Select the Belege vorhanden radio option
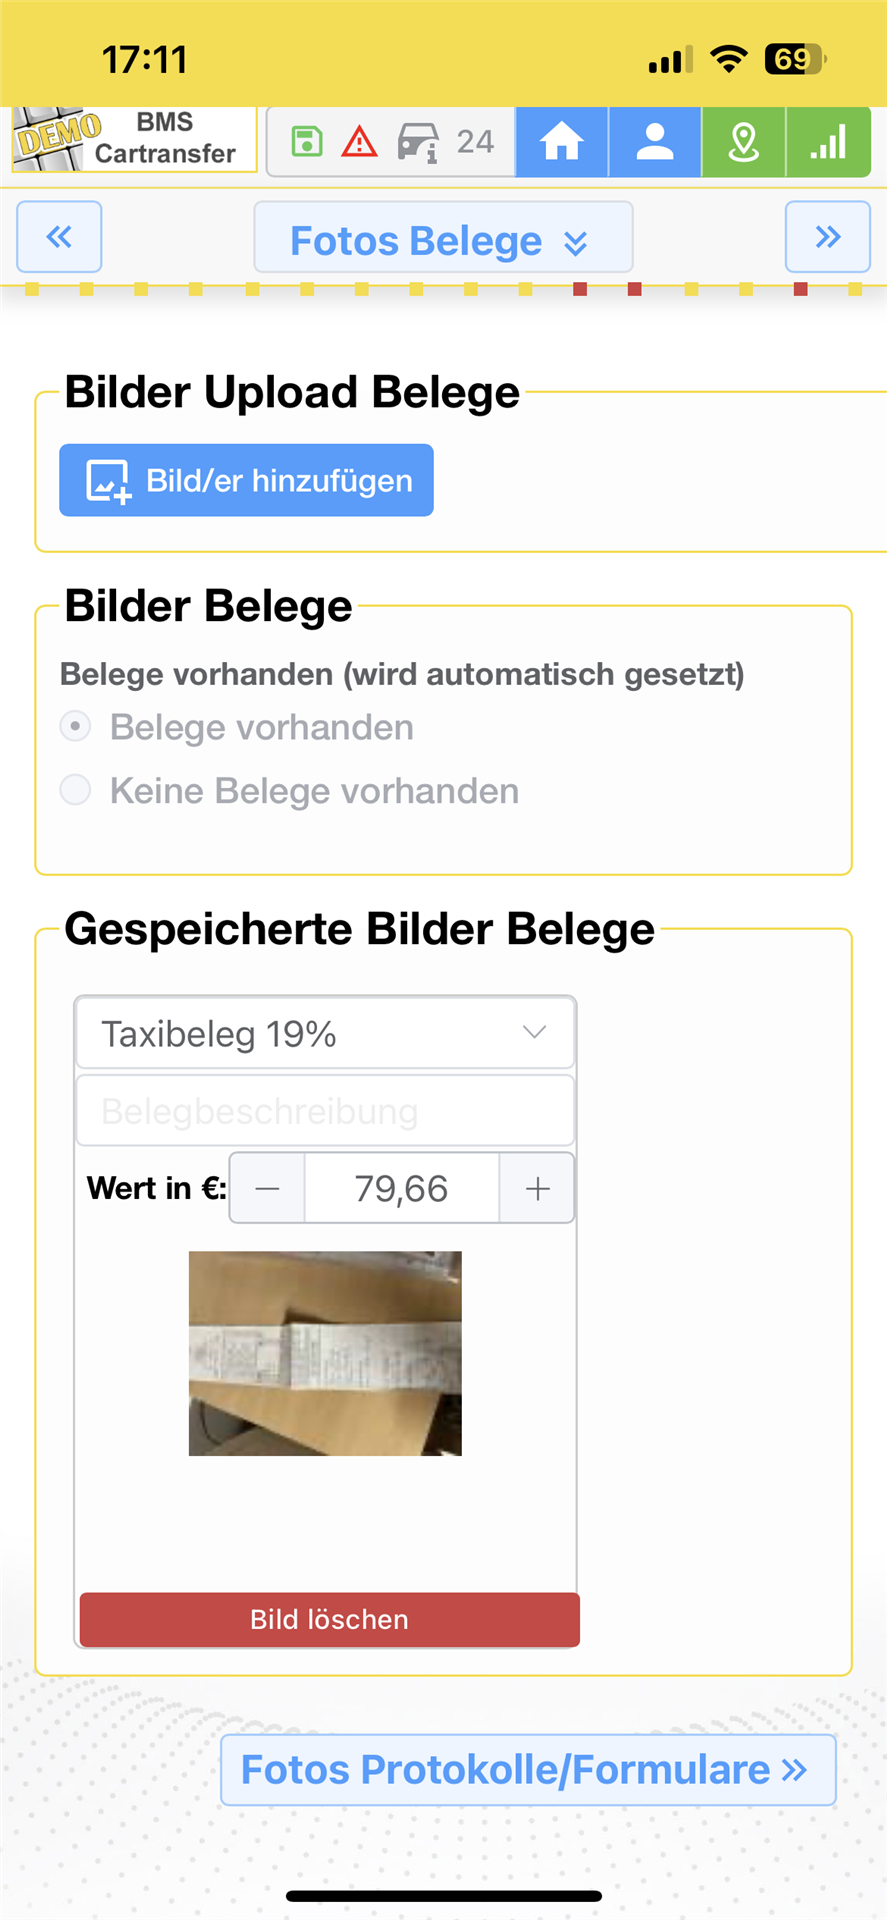The height and width of the screenshot is (1920, 887). click(x=76, y=726)
